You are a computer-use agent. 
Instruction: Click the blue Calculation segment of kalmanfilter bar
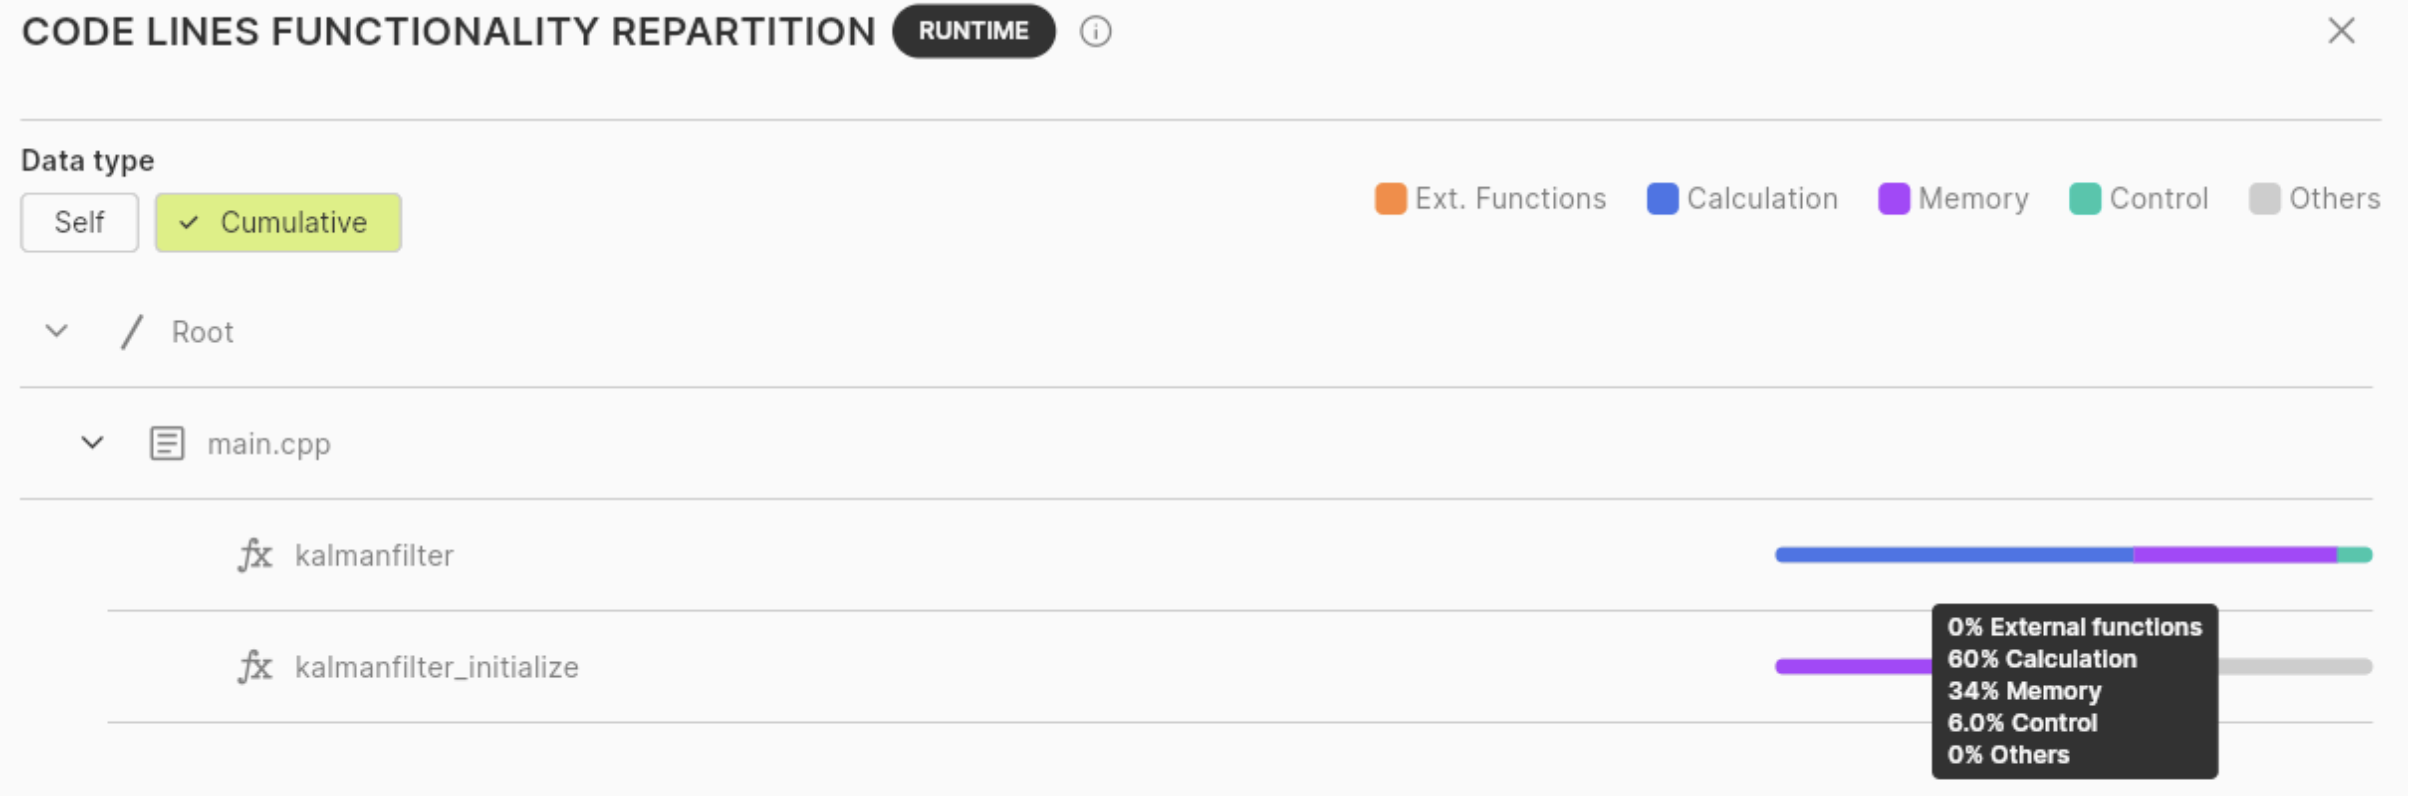coord(1954,555)
